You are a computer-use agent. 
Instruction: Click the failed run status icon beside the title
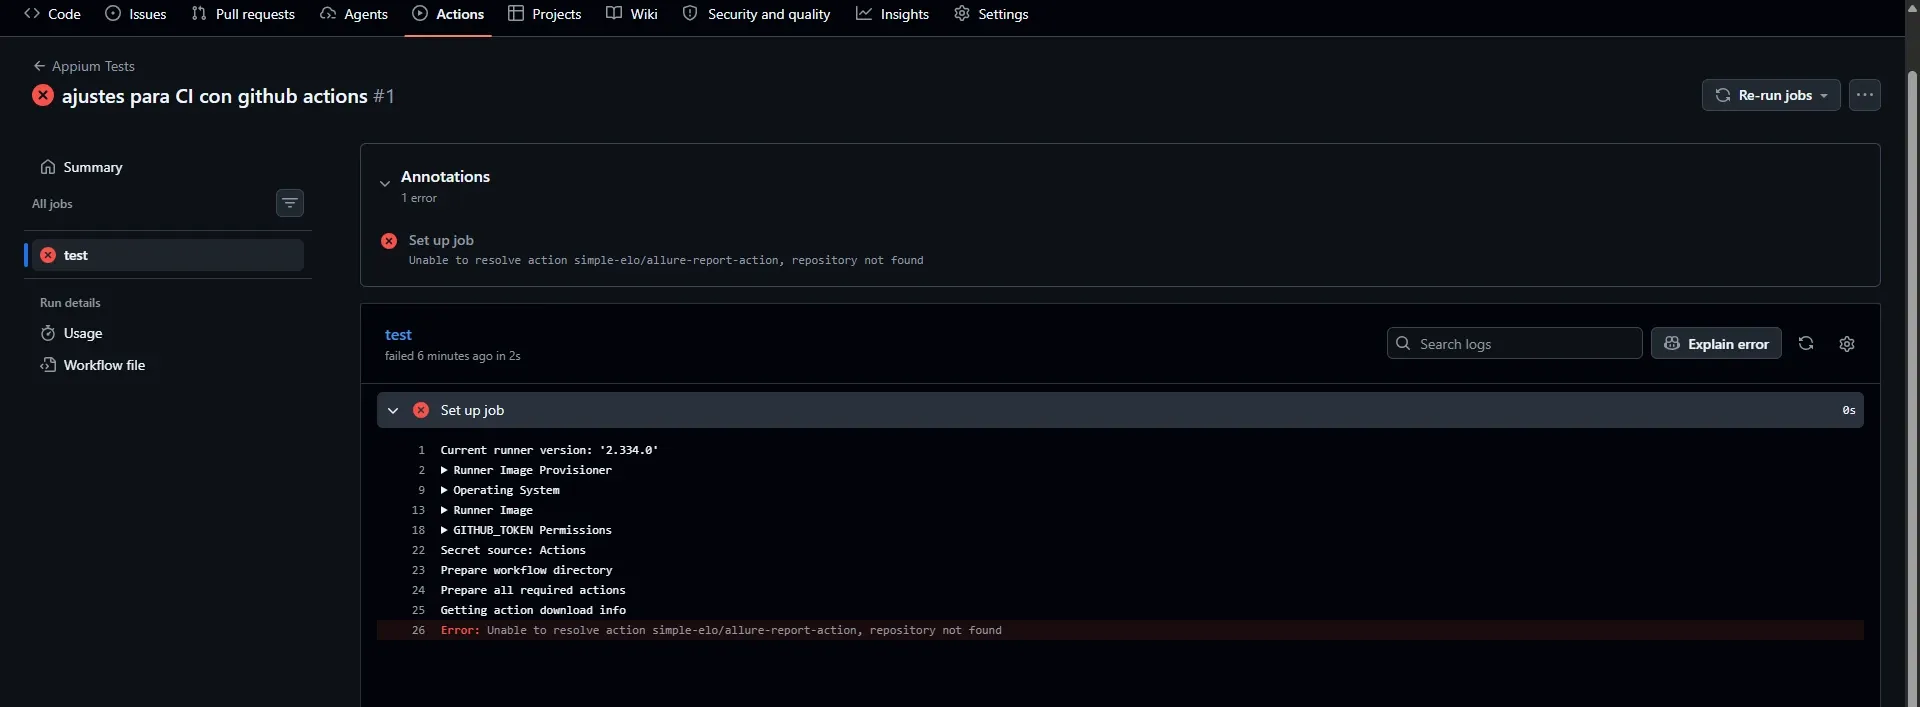pos(43,95)
